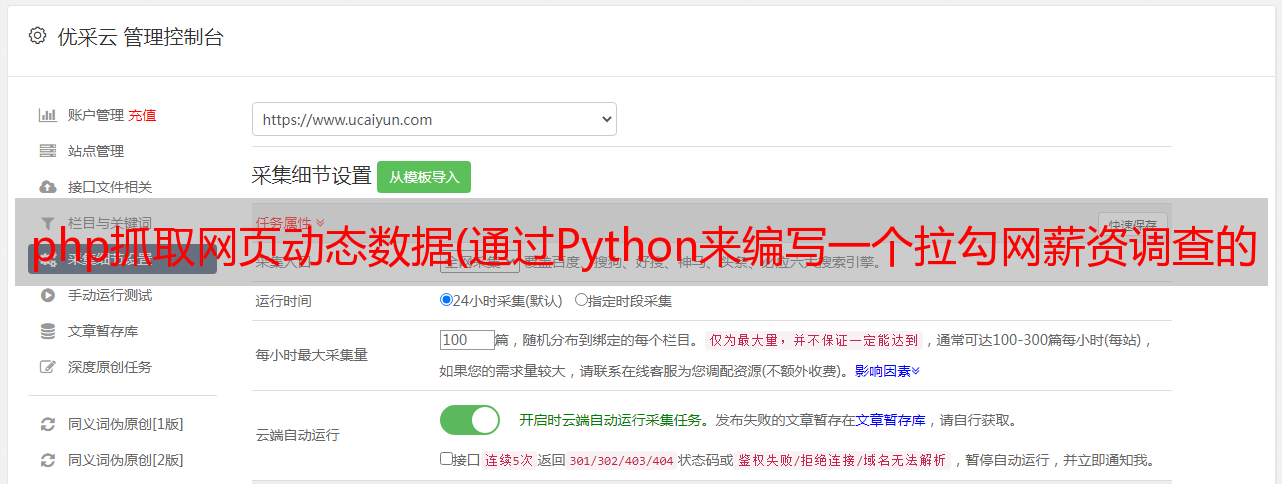This screenshot has width=1282, height=484.
Task: Open the https://www.ucaiyun.com site dropdown
Action: pos(434,119)
